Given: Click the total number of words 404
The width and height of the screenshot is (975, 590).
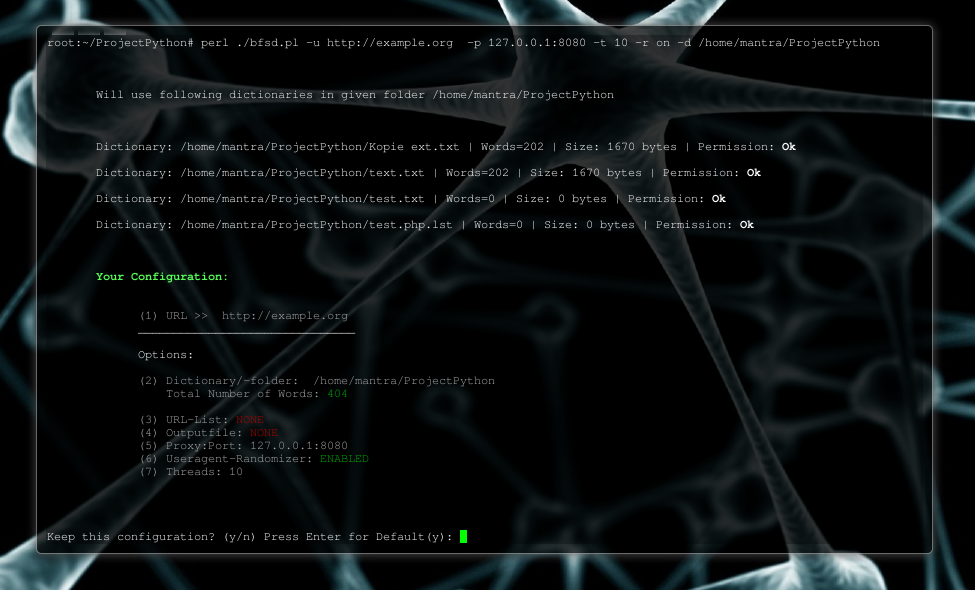Looking at the screenshot, I should (337, 394).
